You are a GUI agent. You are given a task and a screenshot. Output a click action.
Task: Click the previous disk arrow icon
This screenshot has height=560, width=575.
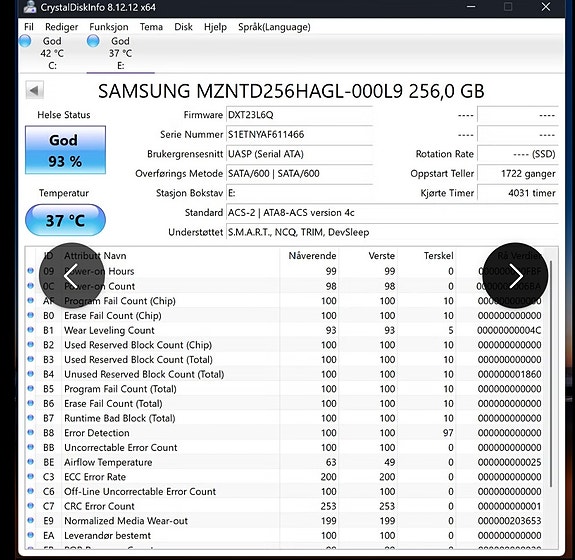[34, 90]
